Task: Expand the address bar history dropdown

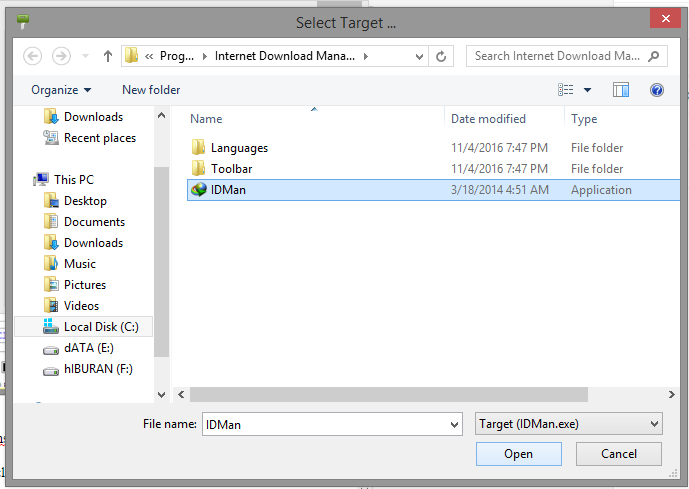Action: coord(419,56)
